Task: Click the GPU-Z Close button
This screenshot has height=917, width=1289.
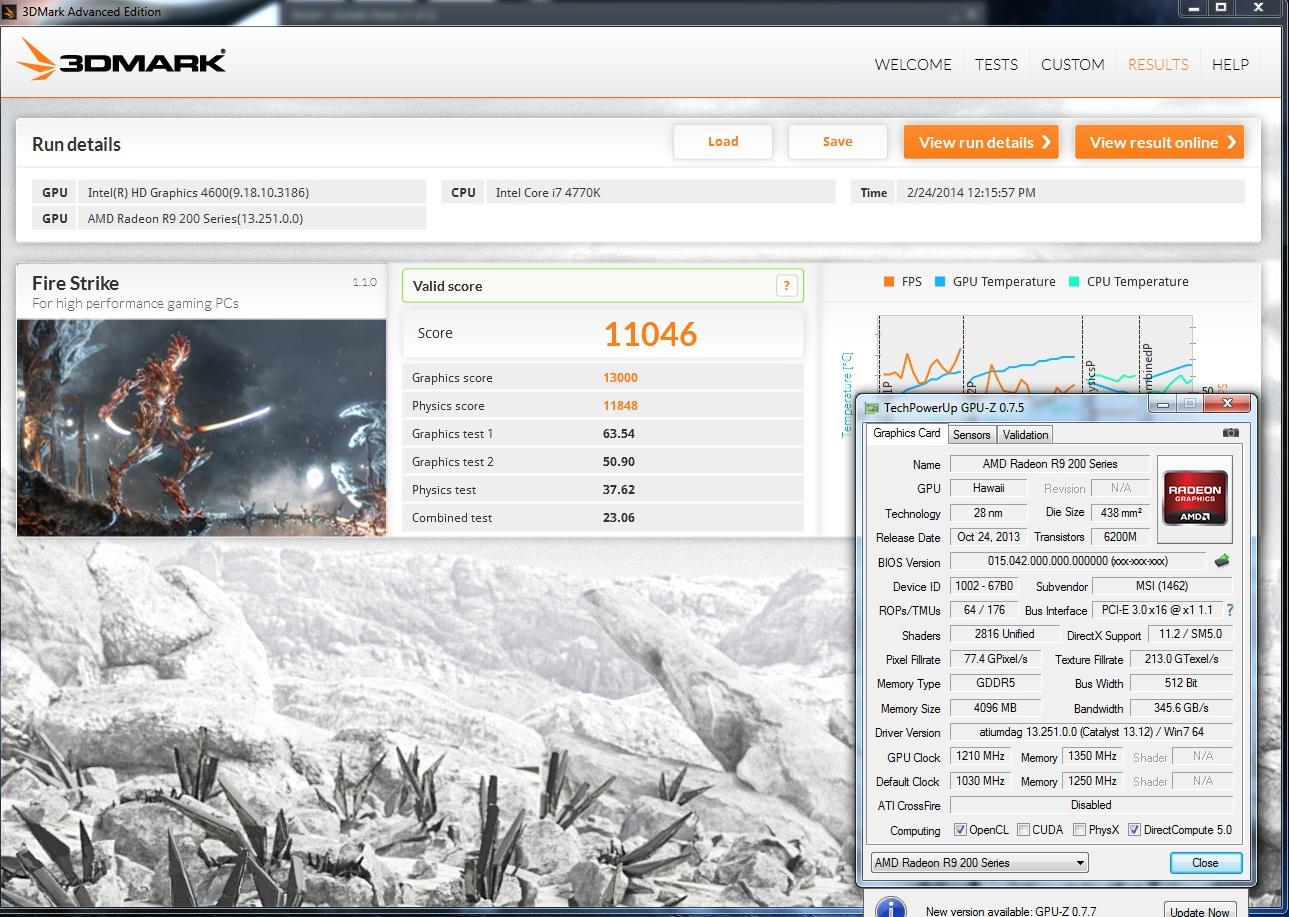Action: click(x=1205, y=862)
